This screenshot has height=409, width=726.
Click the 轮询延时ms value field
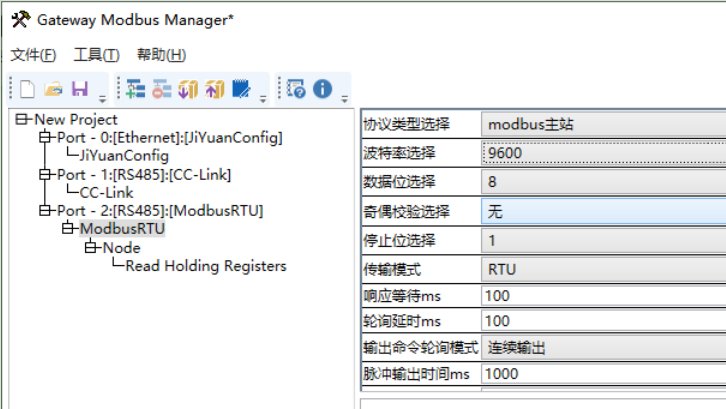coord(604,321)
